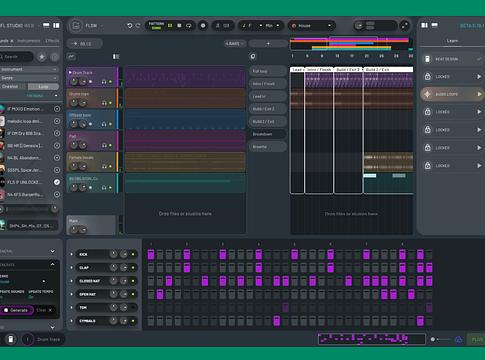Viewport: 485px width, 360px height.
Task: Switch to the Instruments browser tab
Action: point(29,41)
